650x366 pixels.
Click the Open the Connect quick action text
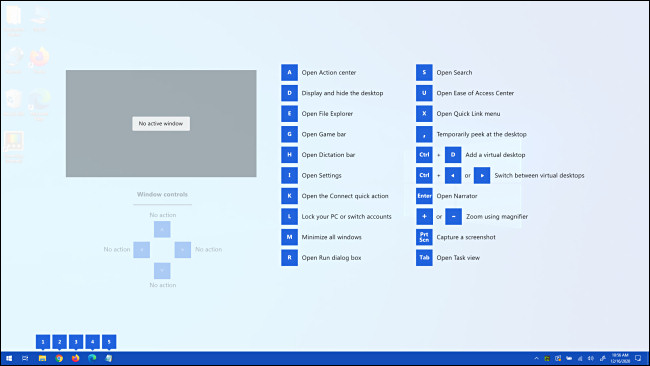click(345, 196)
